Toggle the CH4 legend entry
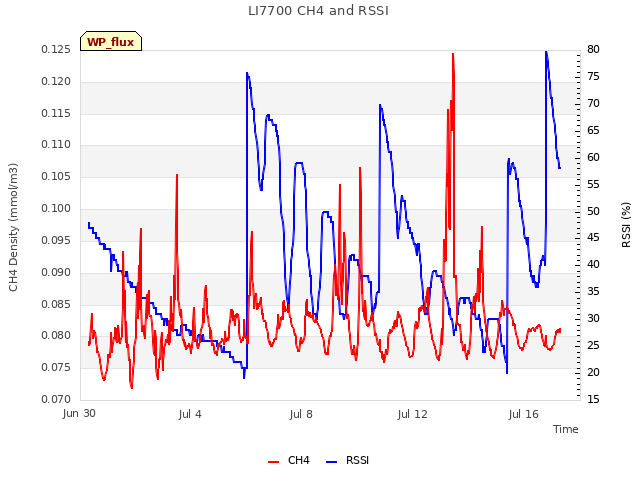This screenshot has height=480, width=640. (x=289, y=460)
